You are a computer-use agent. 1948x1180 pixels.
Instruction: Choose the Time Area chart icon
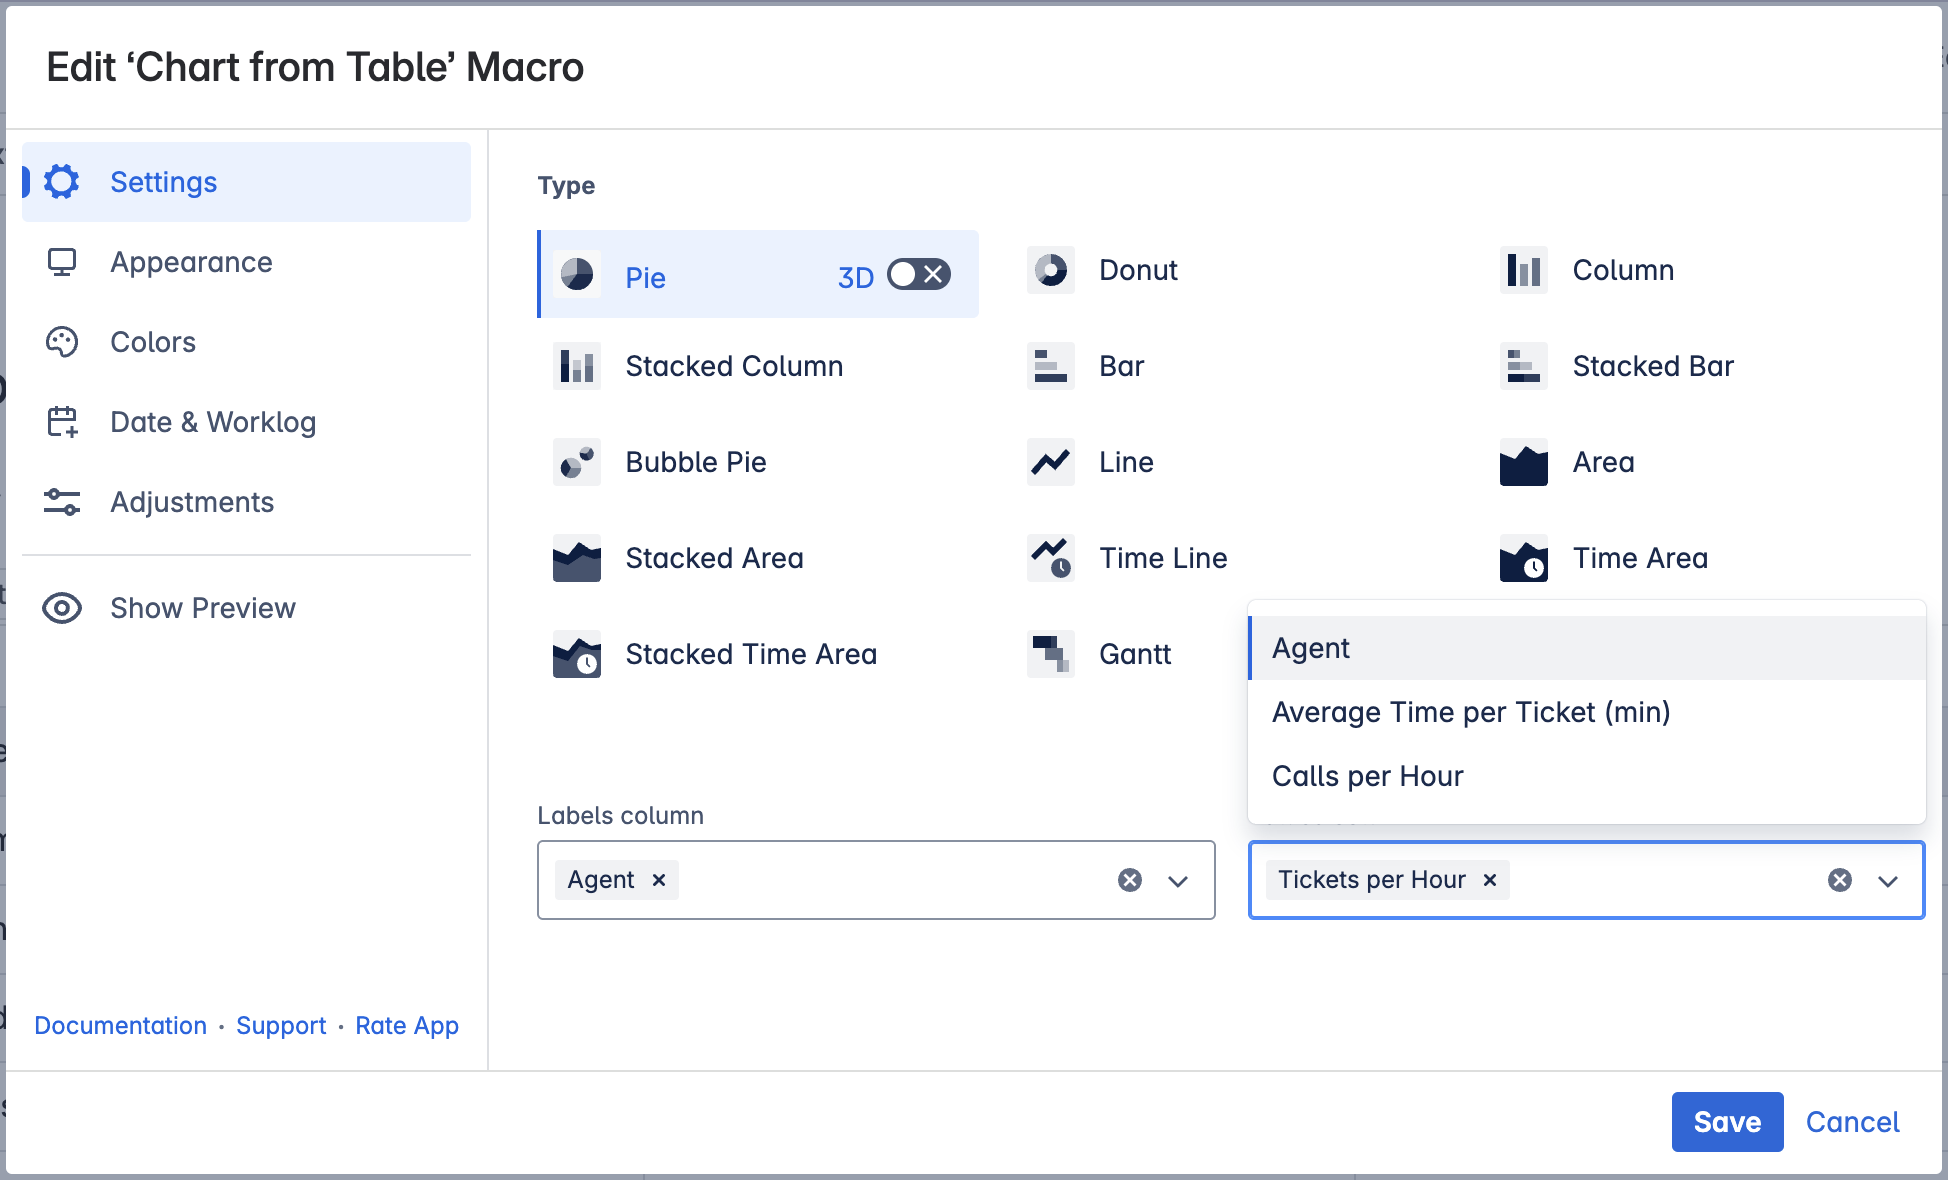[1523, 558]
